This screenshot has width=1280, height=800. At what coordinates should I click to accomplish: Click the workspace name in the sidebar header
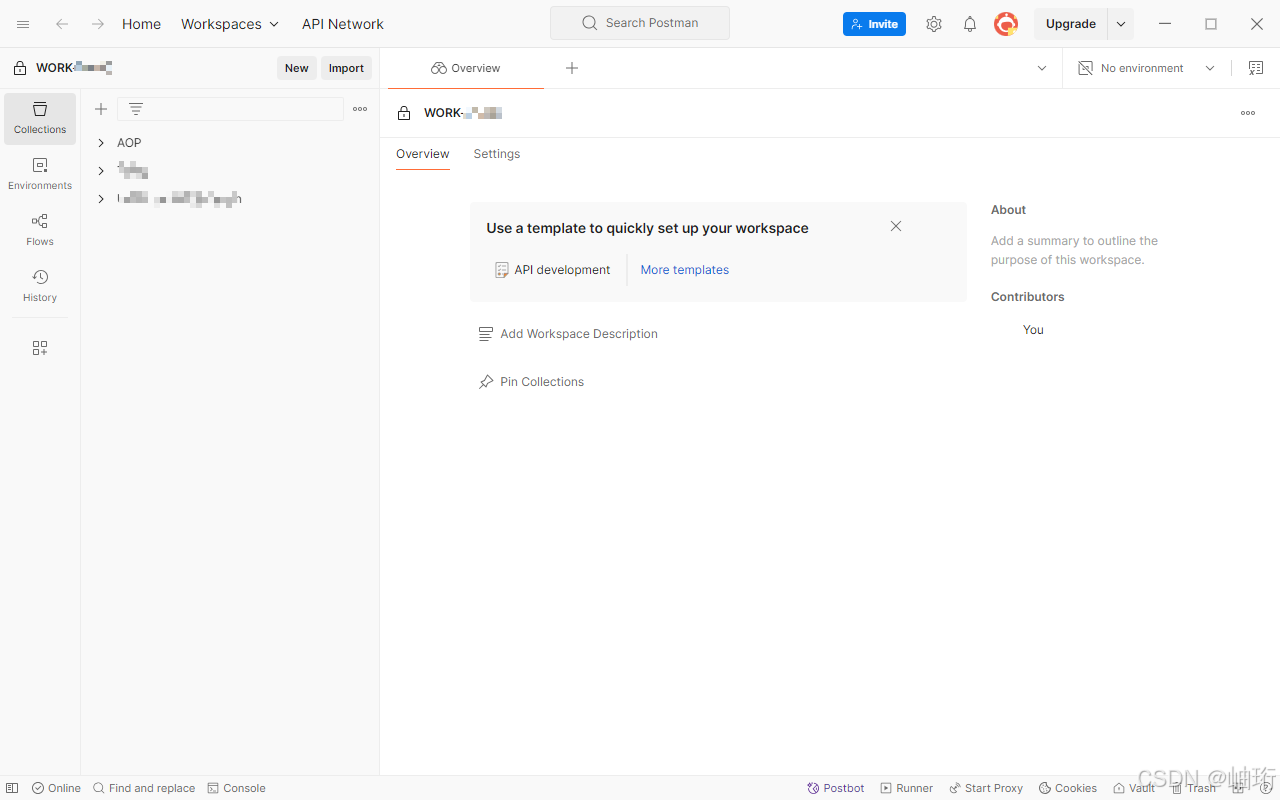coord(74,68)
